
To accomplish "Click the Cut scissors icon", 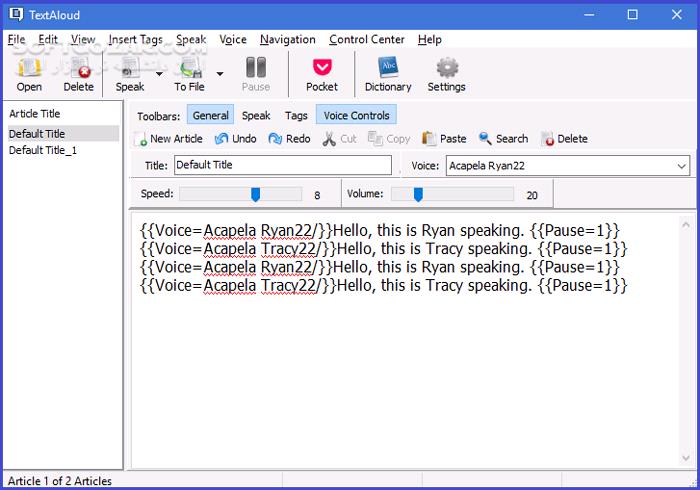I will point(329,139).
